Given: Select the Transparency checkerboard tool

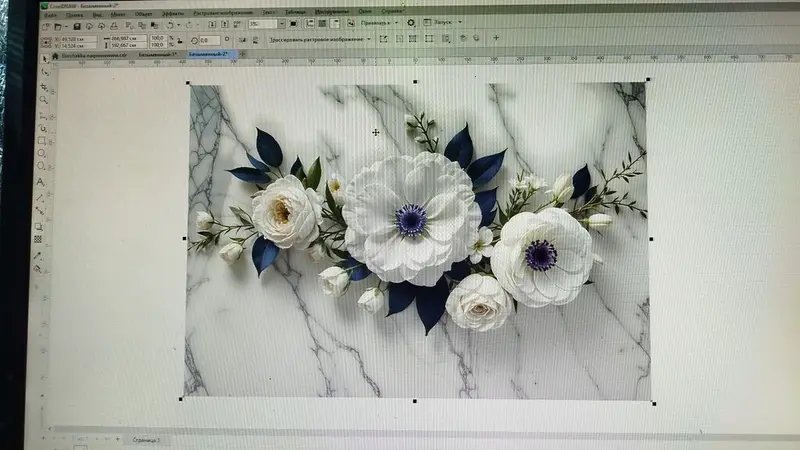Looking at the screenshot, I should point(38,239).
